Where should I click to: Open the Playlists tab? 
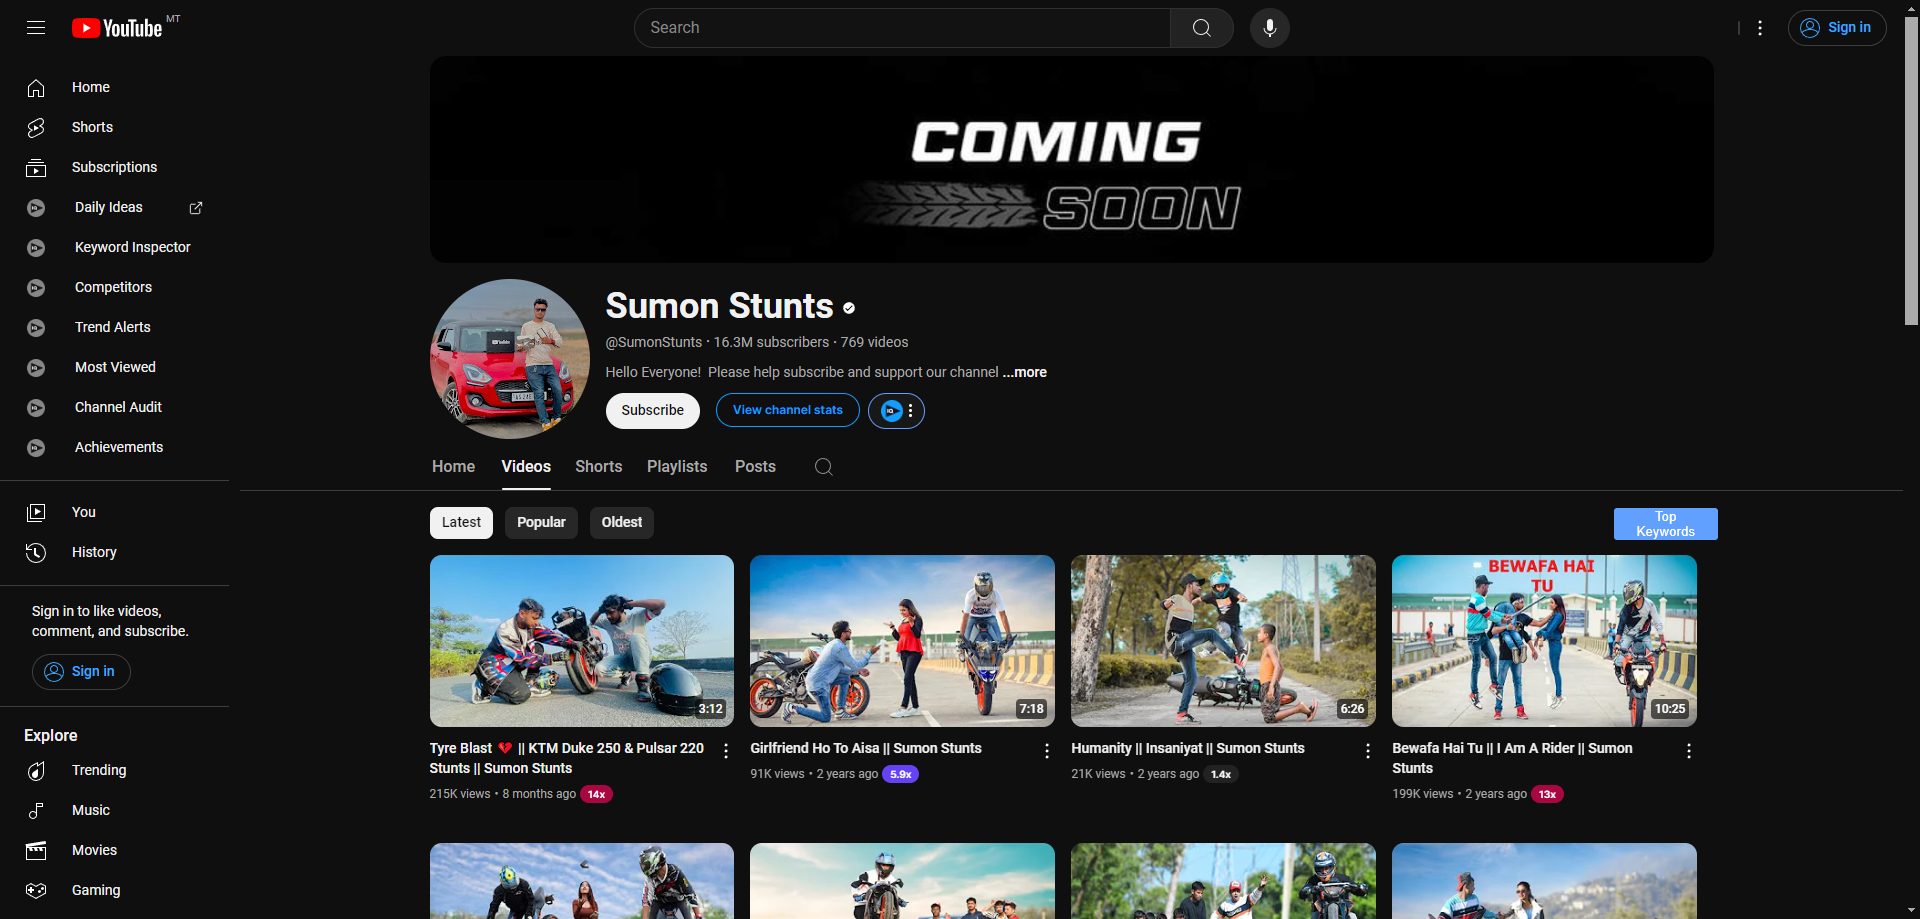[x=677, y=467]
